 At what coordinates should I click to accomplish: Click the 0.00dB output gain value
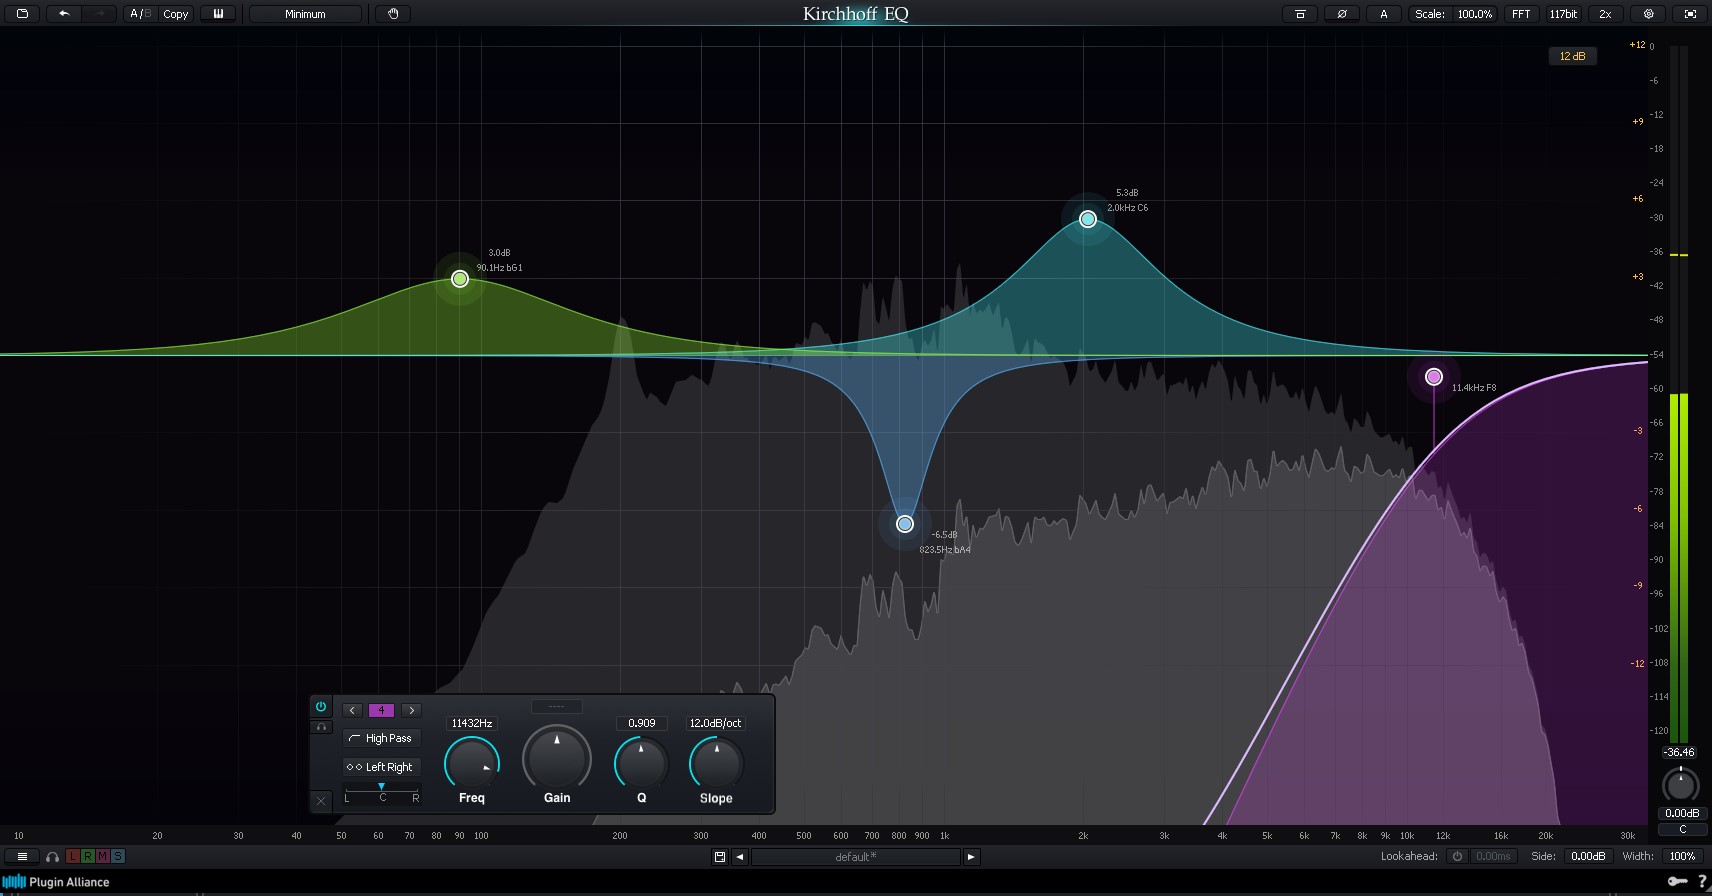pyautogui.click(x=1682, y=813)
